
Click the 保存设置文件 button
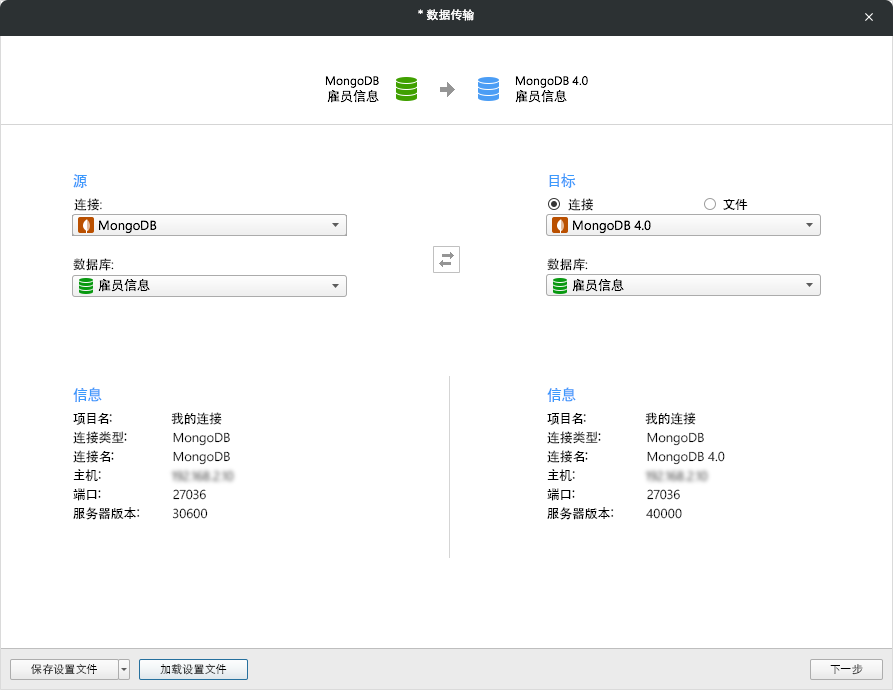64,670
